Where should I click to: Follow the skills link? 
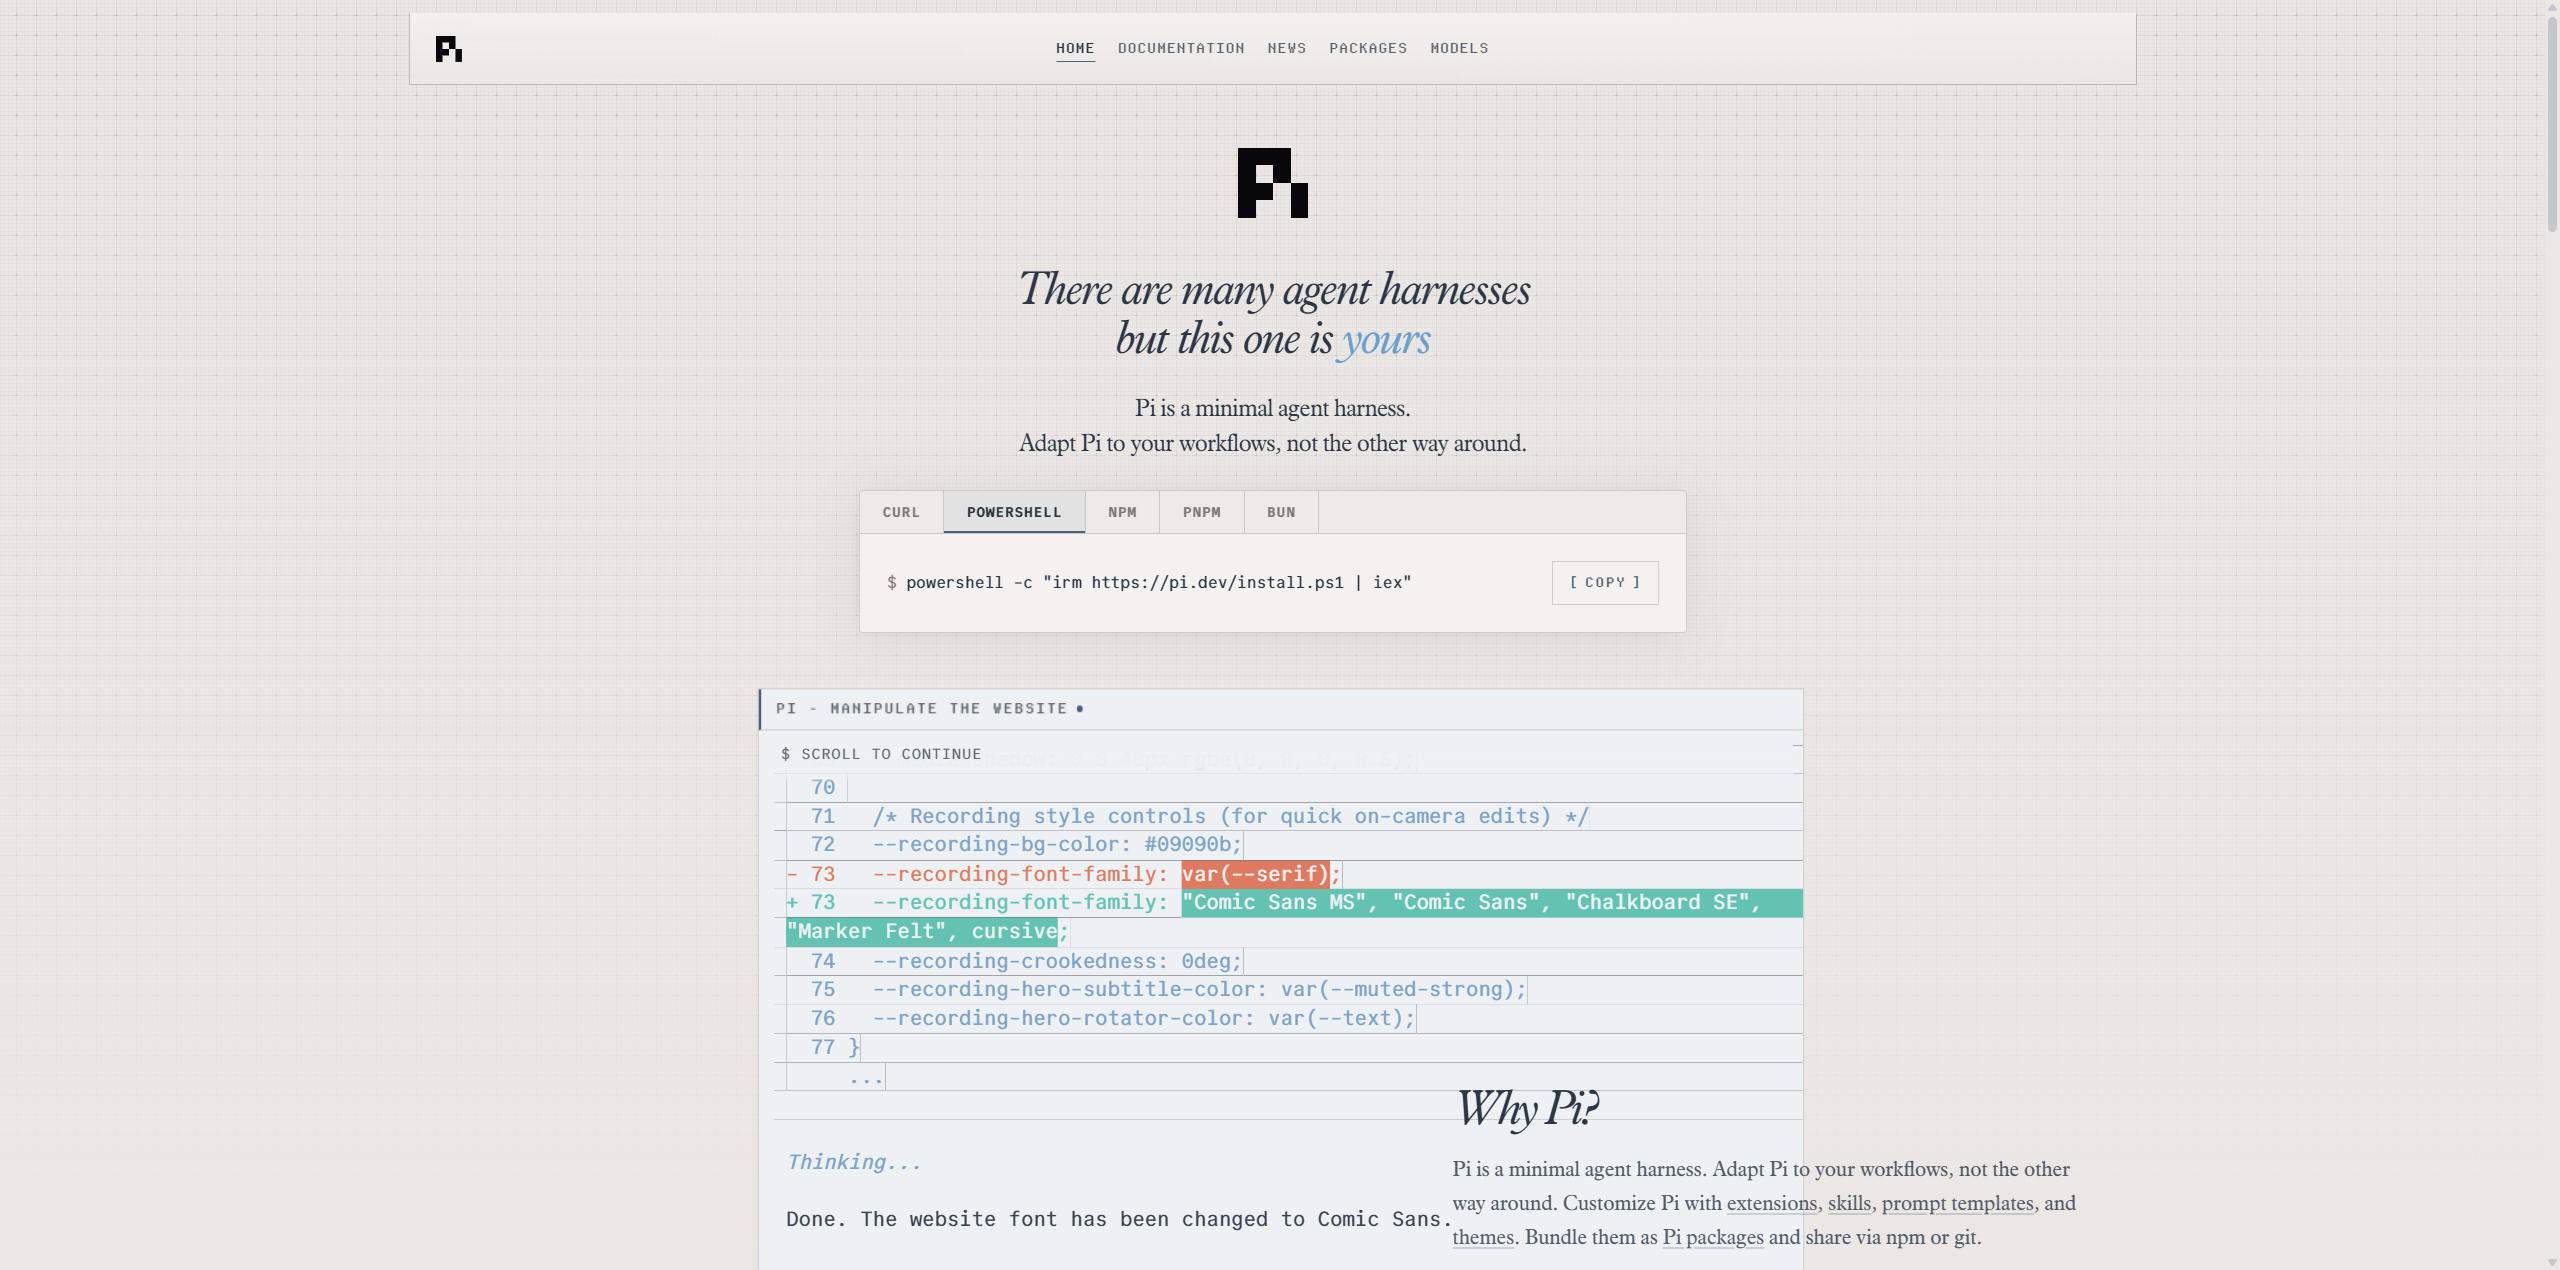pos(1849,1204)
